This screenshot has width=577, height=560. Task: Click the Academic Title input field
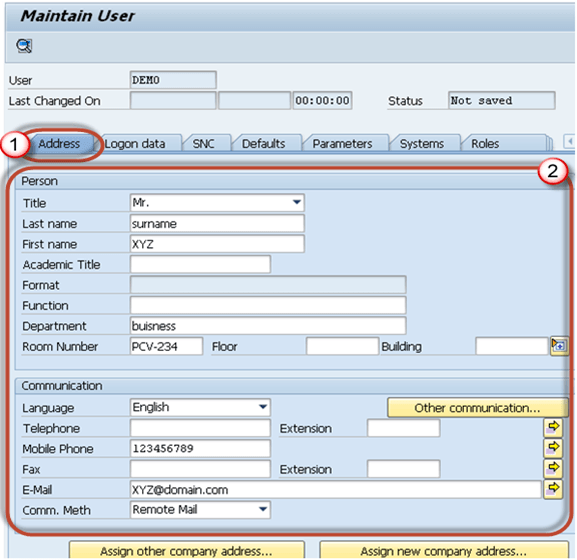[200, 264]
